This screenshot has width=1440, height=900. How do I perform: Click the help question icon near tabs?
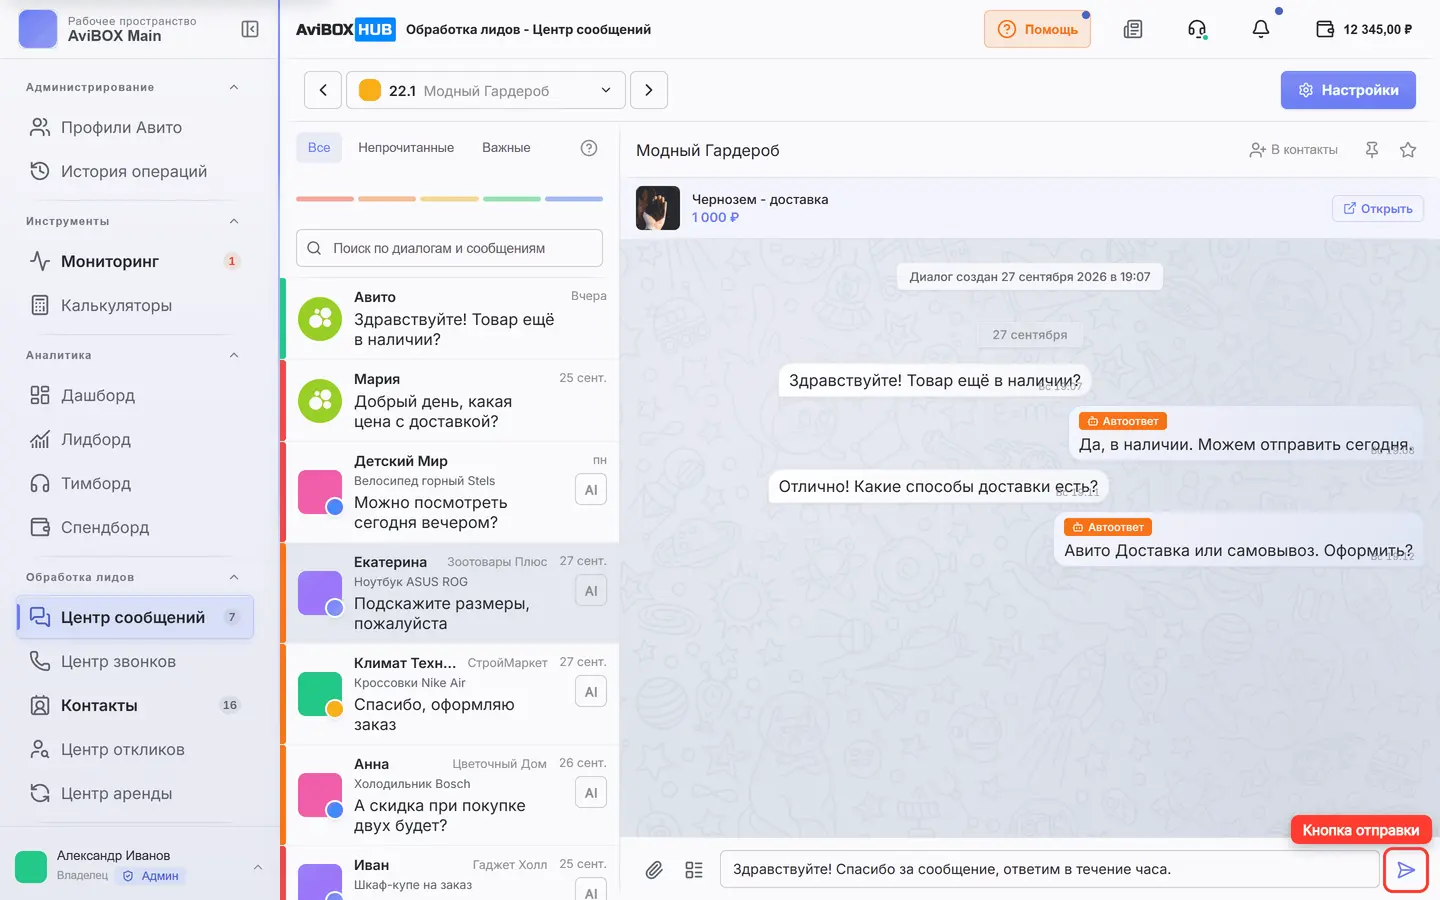point(589,148)
